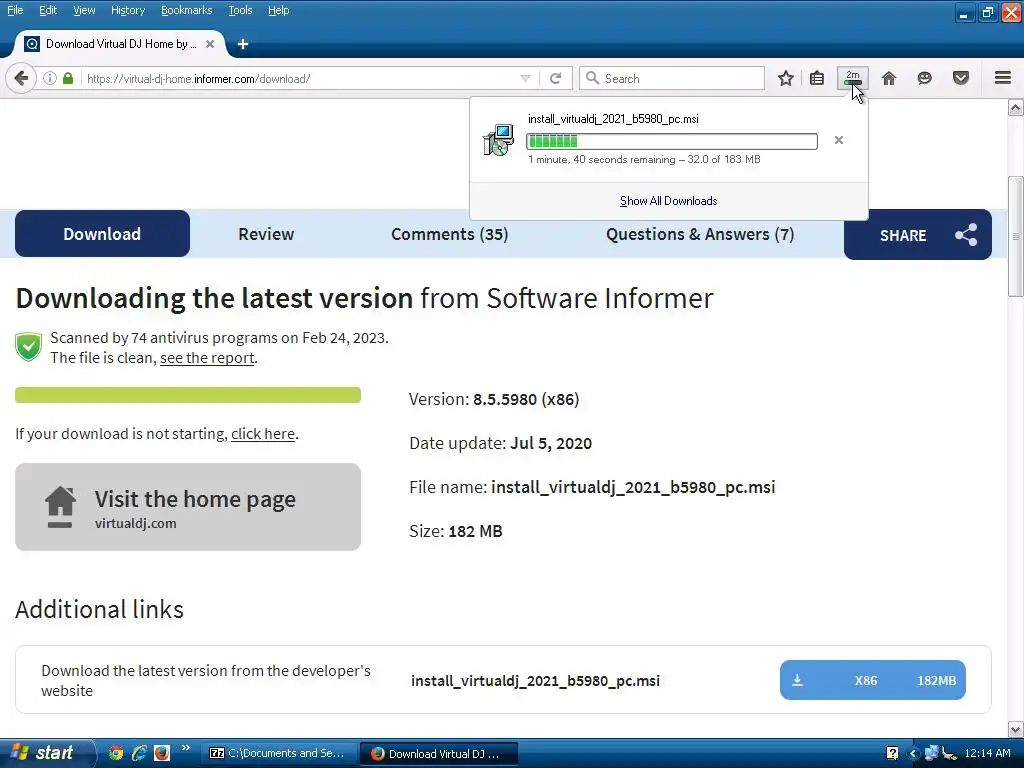1024x768 pixels.
Task: Switch to Questions & Answers (7) tab
Action: 699,234
